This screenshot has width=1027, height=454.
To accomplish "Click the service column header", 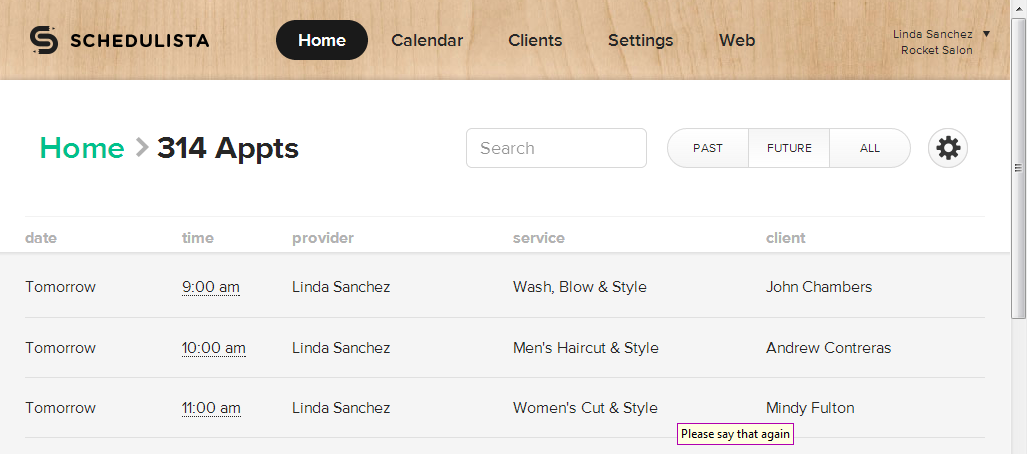I will [538, 238].
